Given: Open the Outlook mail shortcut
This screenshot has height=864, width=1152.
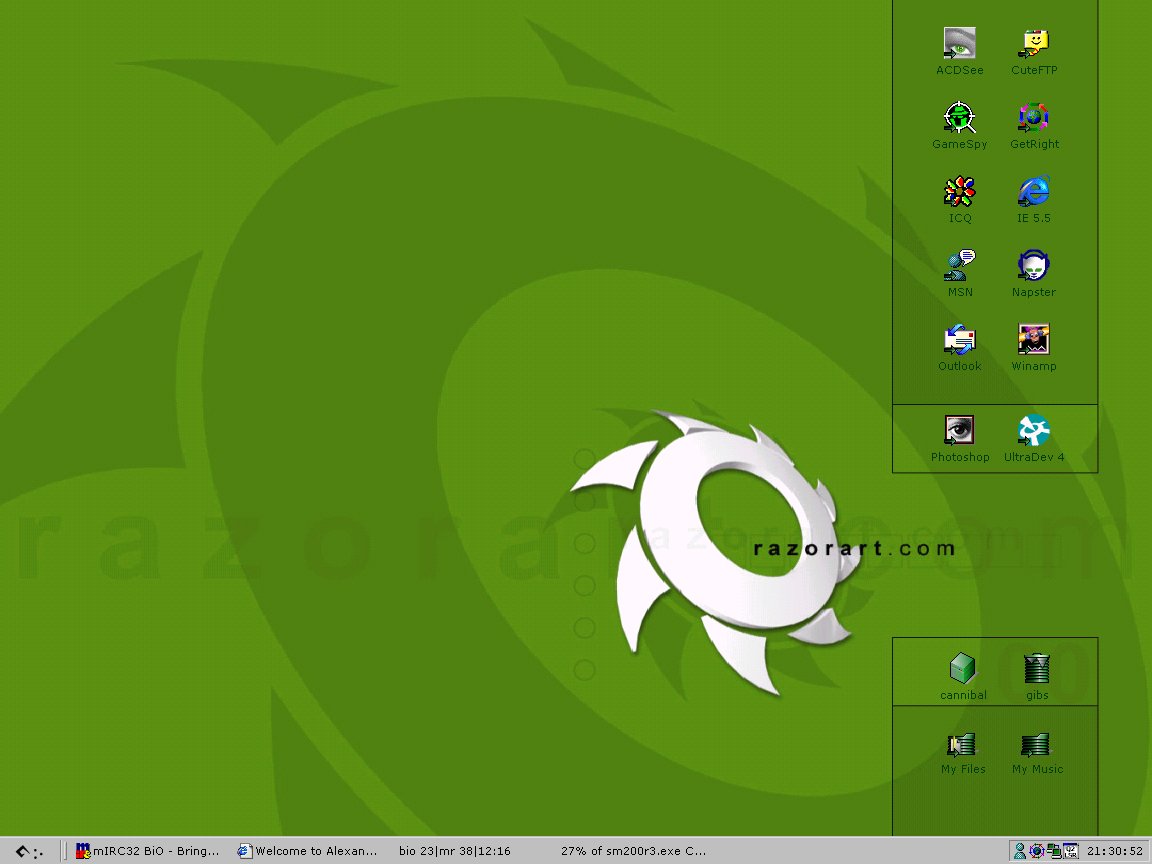Looking at the screenshot, I should (959, 340).
